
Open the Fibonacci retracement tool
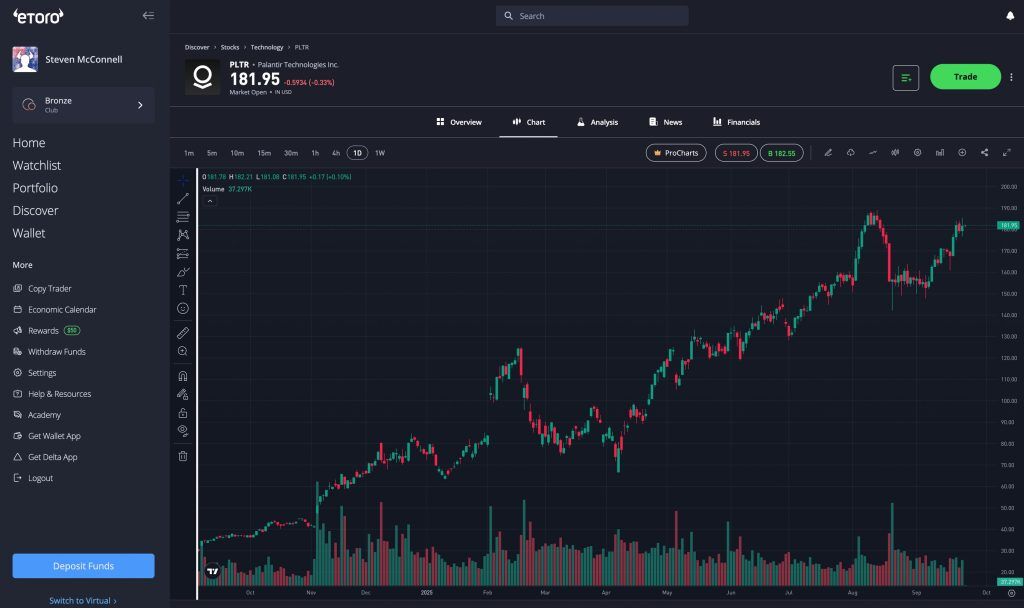[x=183, y=216]
